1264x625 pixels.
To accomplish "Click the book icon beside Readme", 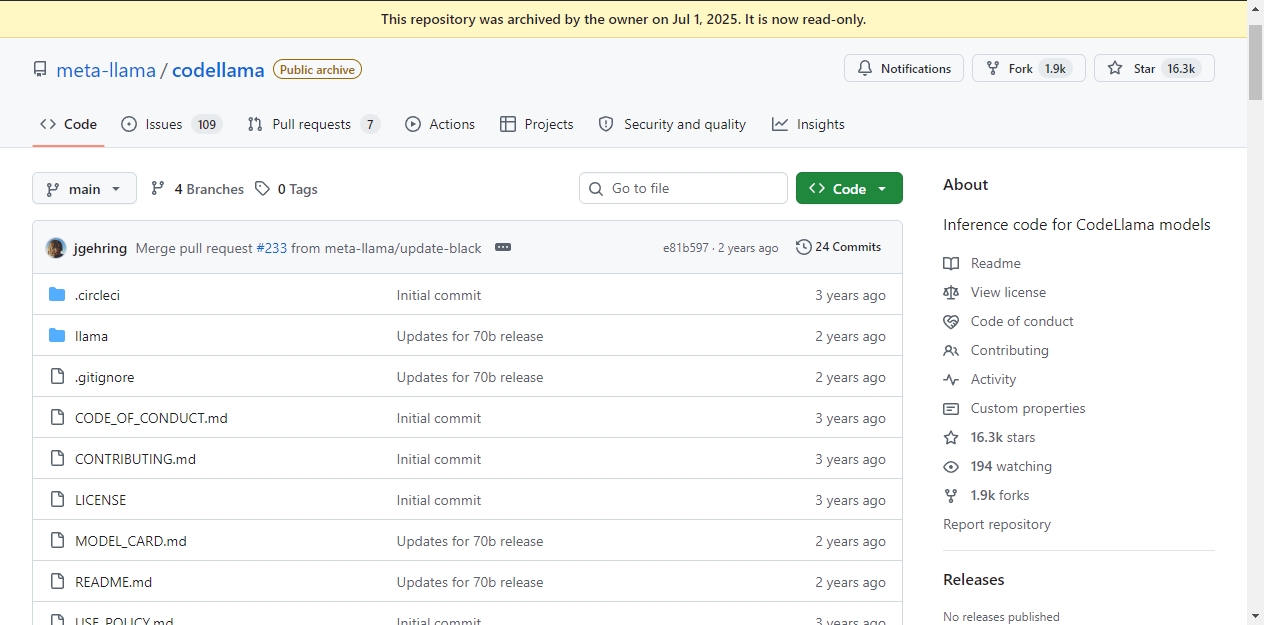I will coord(951,263).
